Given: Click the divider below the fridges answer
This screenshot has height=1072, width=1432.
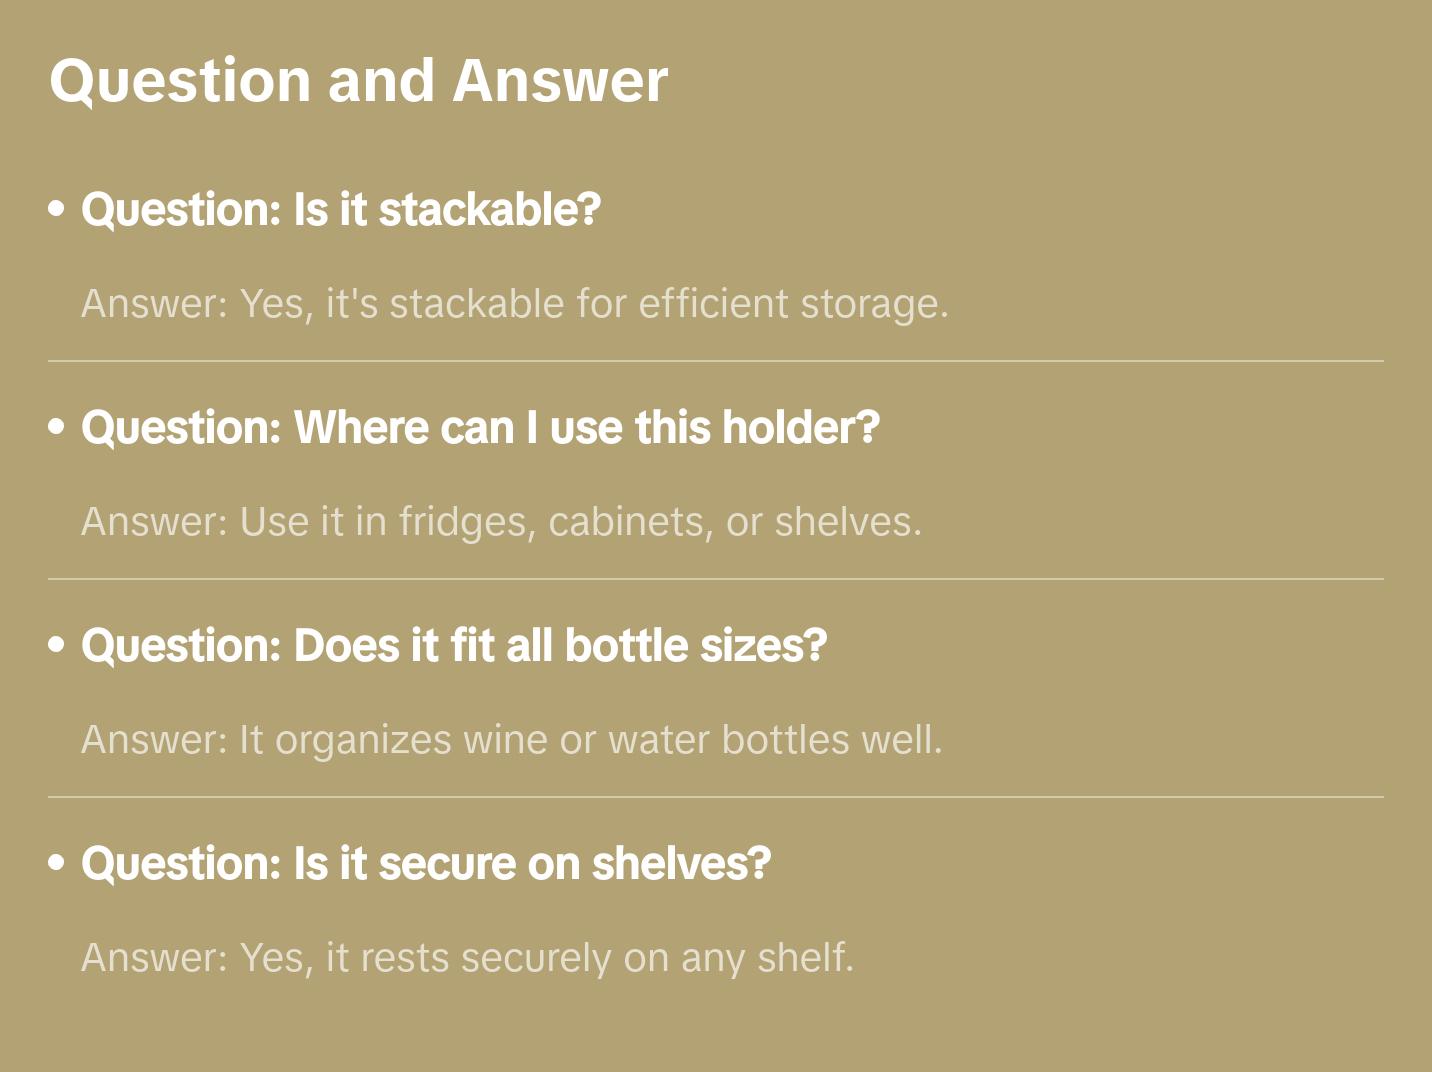Looking at the screenshot, I should (716, 579).
